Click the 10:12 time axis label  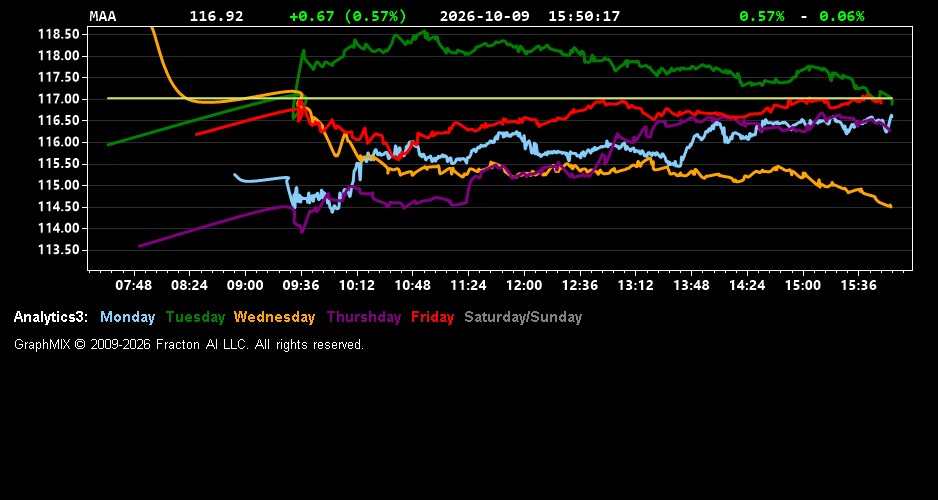tap(357, 285)
